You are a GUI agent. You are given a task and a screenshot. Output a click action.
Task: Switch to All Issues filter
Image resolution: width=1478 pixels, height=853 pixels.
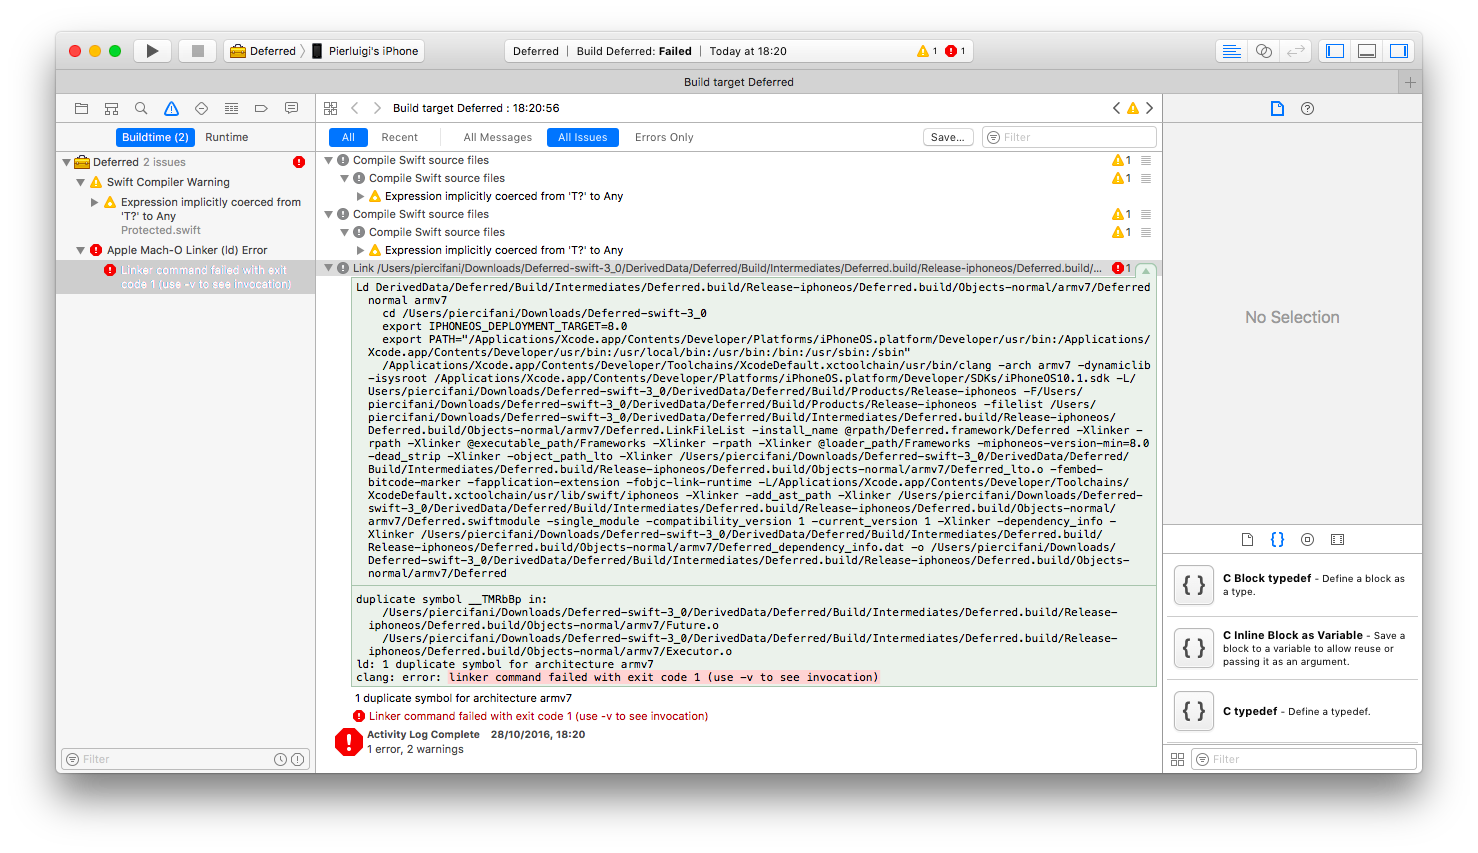[x=583, y=137]
